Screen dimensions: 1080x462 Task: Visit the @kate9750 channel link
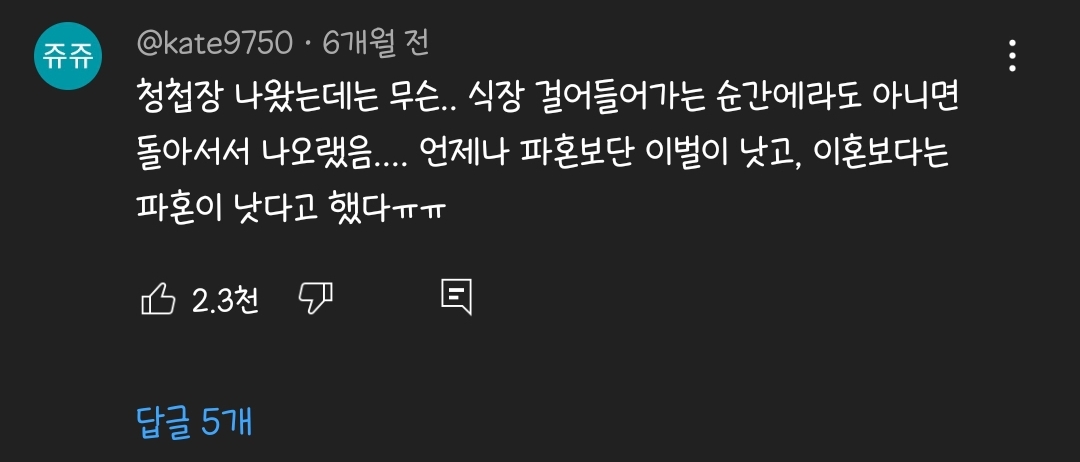click(x=215, y=44)
